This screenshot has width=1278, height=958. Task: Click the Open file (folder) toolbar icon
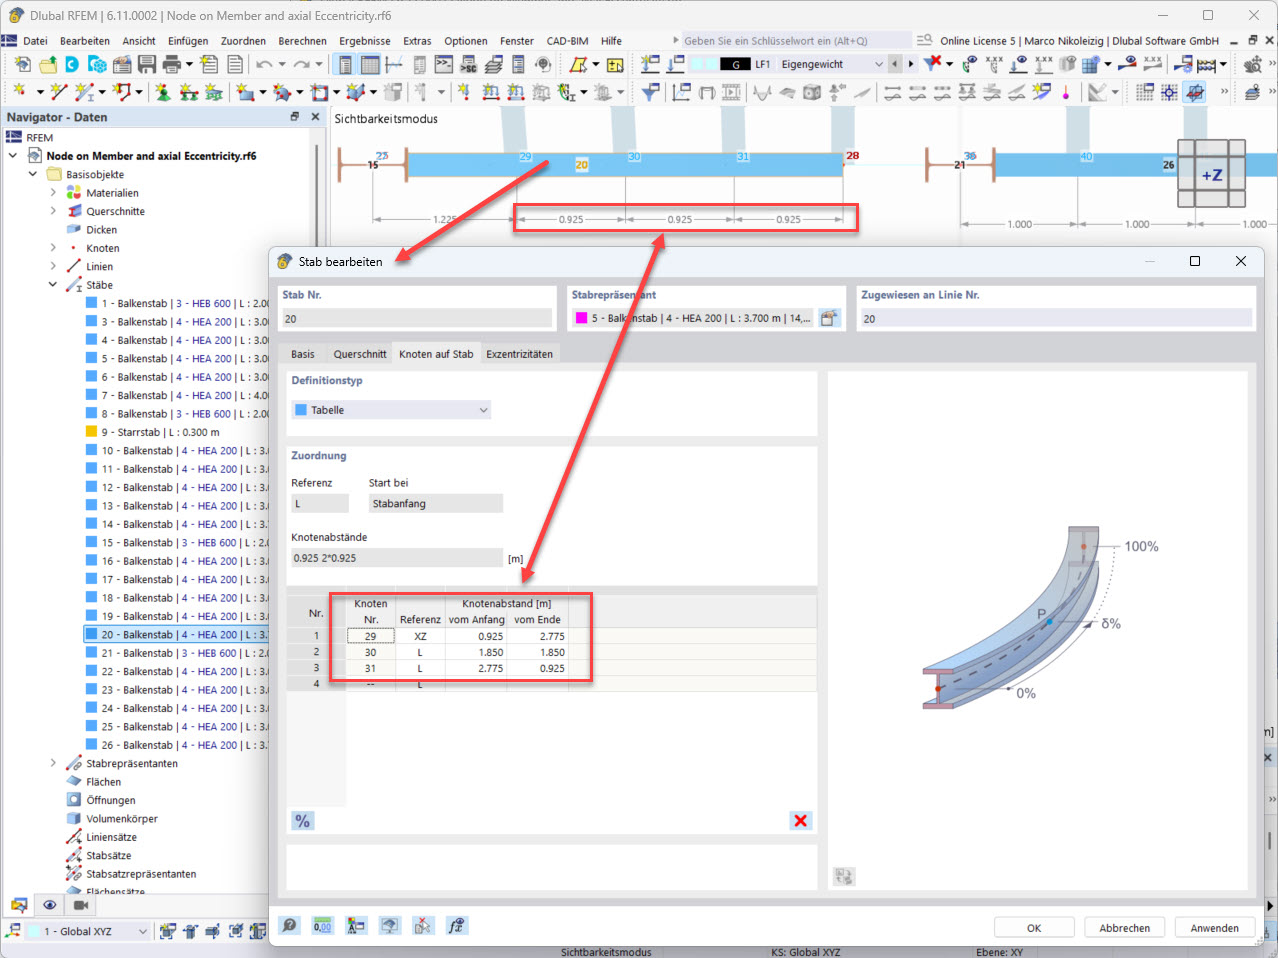point(47,64)
